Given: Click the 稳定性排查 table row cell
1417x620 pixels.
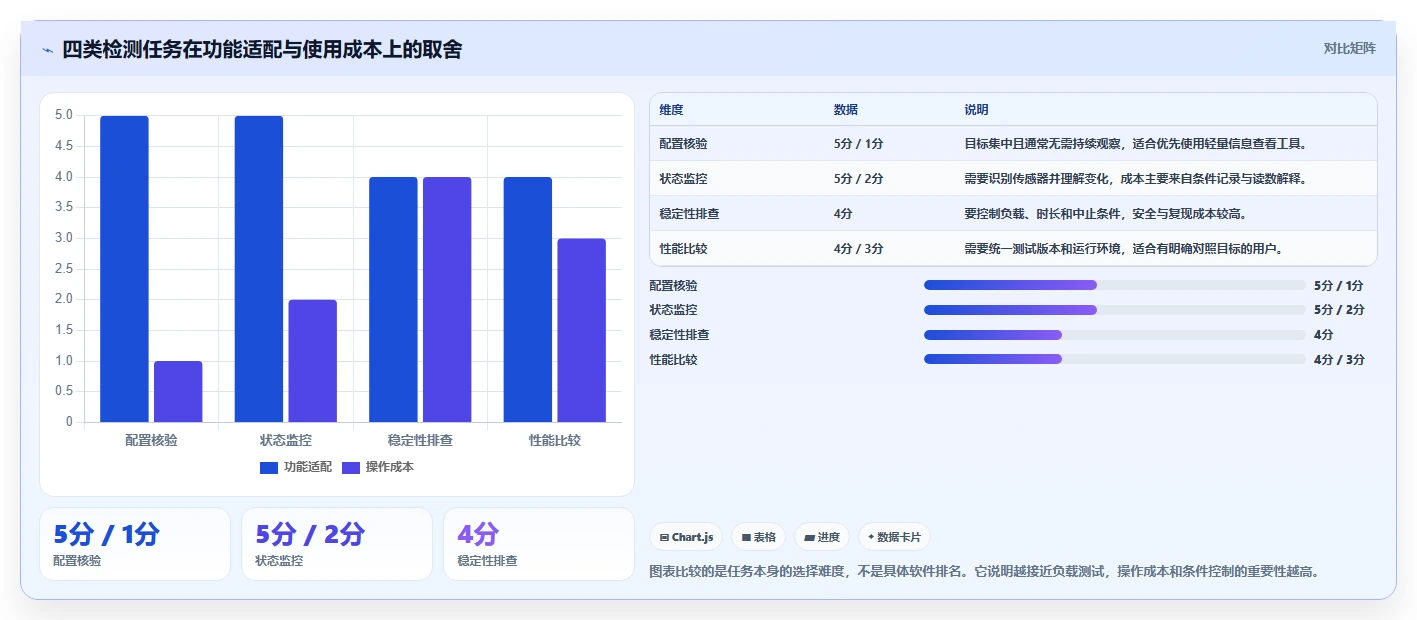Looking at the screenshot, I should coord(689,214).
